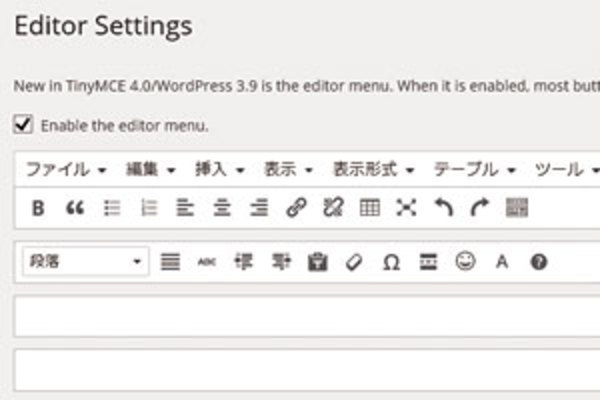Viewport: 600px width, 400px height.
Task: Align text right
Action: click(259, 208)
